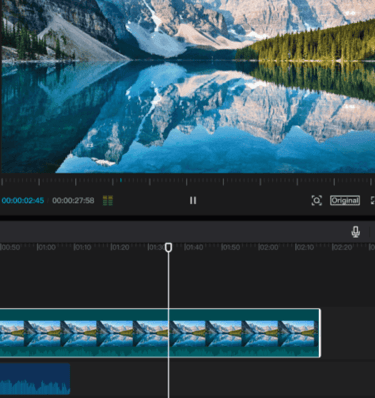
Task: Start voiceover recording with the microphone icon
Action: (x=355, y=232)
